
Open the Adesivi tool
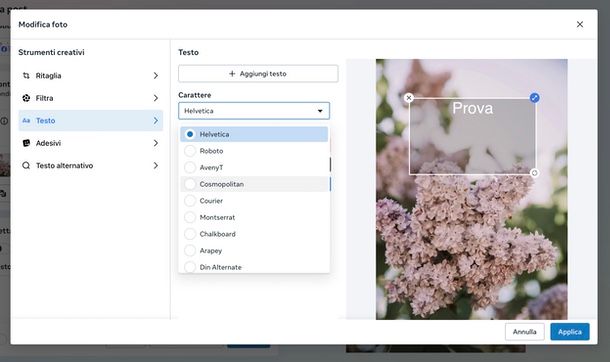click(x=91, y=143)
